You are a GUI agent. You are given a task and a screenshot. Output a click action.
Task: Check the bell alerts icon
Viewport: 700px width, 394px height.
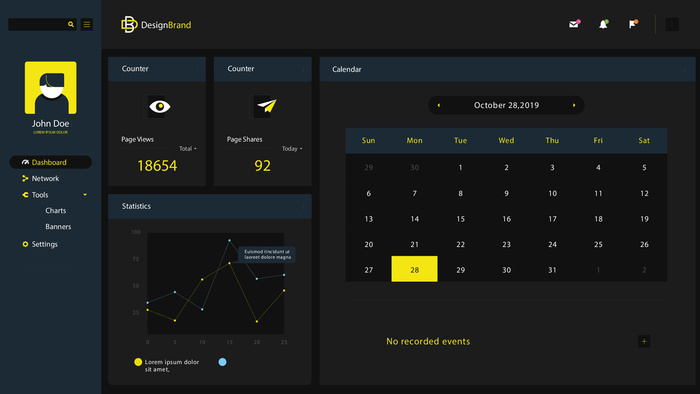[603, 24]
